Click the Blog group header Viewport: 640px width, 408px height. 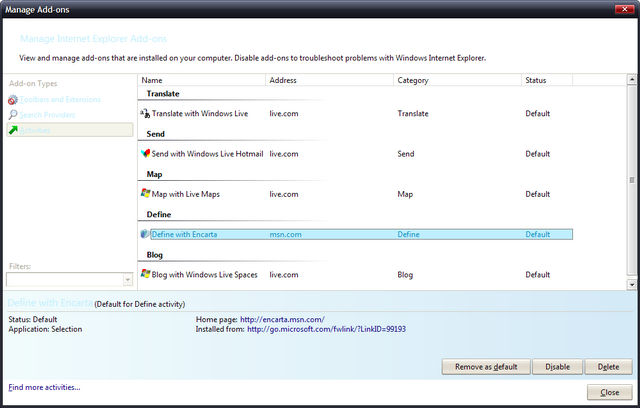155,255
